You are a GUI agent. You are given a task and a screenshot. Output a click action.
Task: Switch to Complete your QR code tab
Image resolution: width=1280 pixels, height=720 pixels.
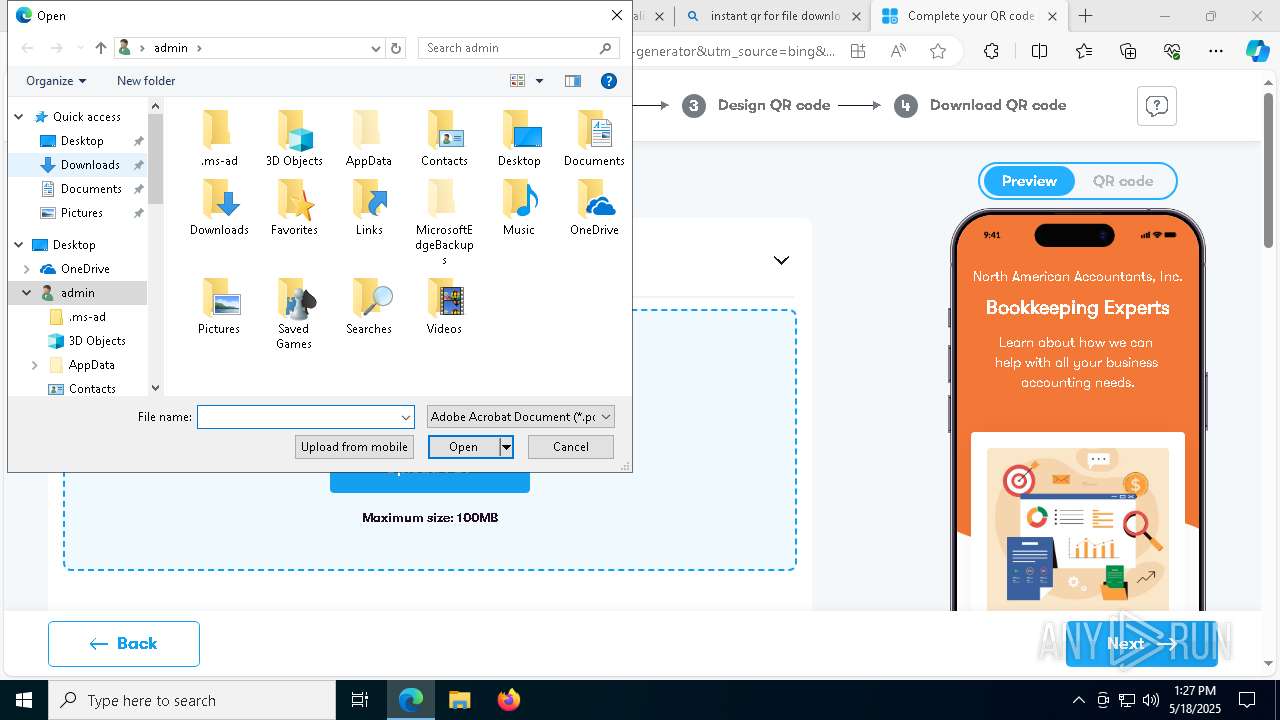point(969,16)
